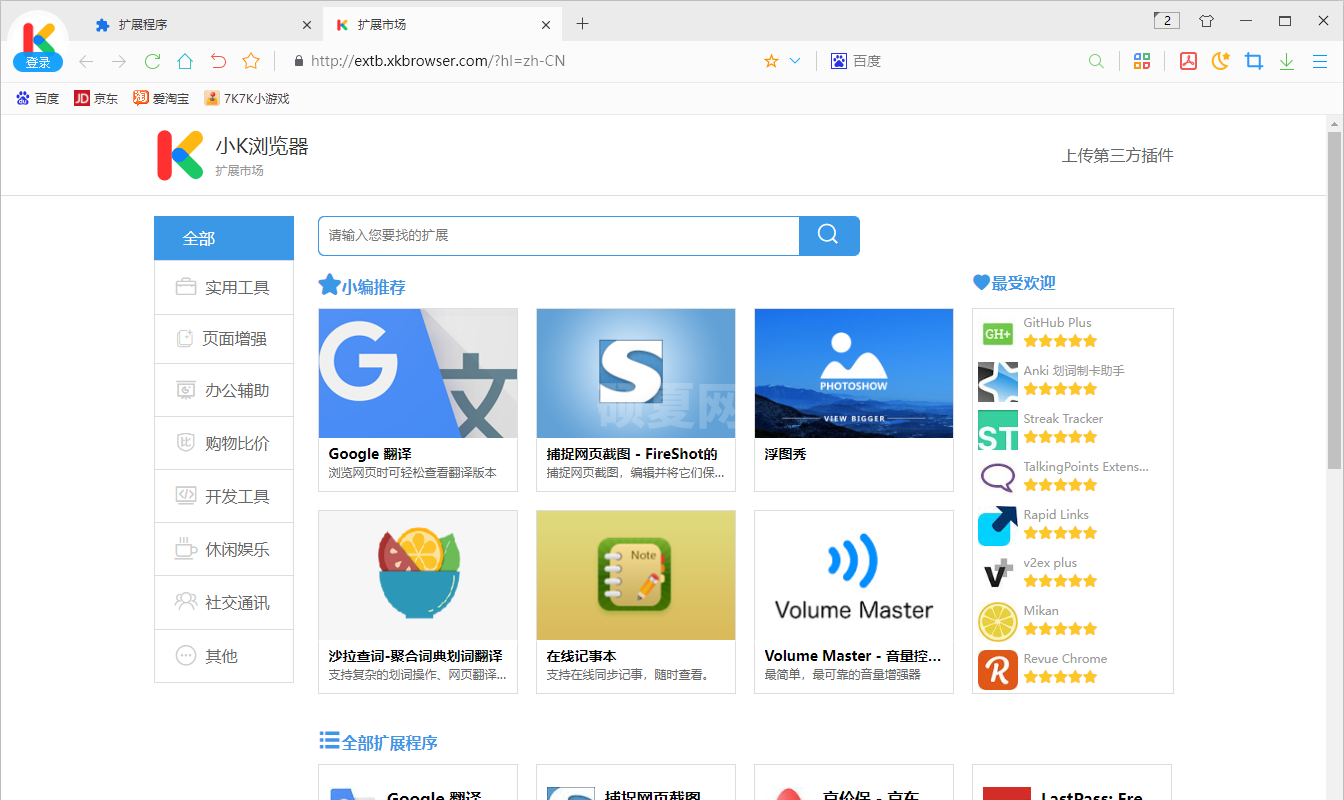The image size is (1344, 800).
Task: Switch to the 扩展程序 tab
Action: click(x=203, y=24)
